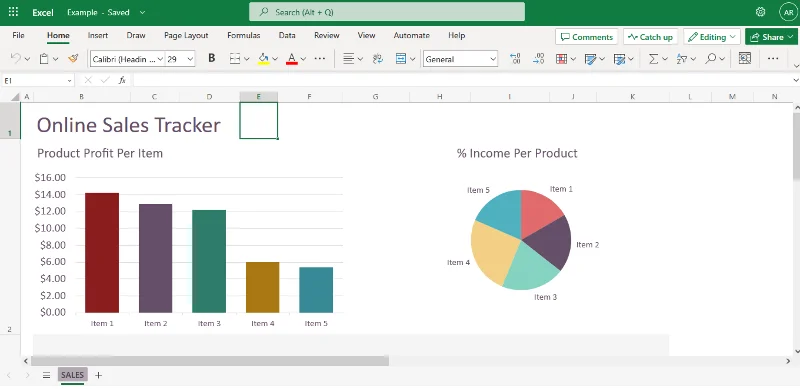Switch to the Formulas tab
Image resolution: width=800 pixels, height=389 pixels.
pyautogui.click(x=244, y=35)
